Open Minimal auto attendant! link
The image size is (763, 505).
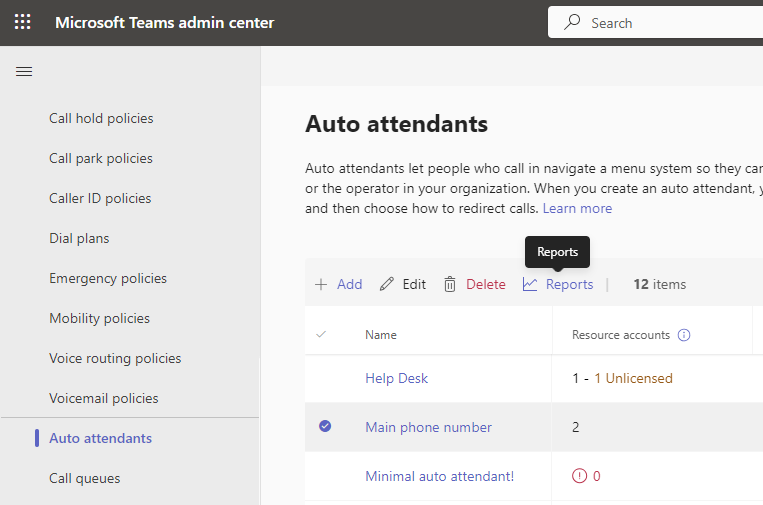439,476
